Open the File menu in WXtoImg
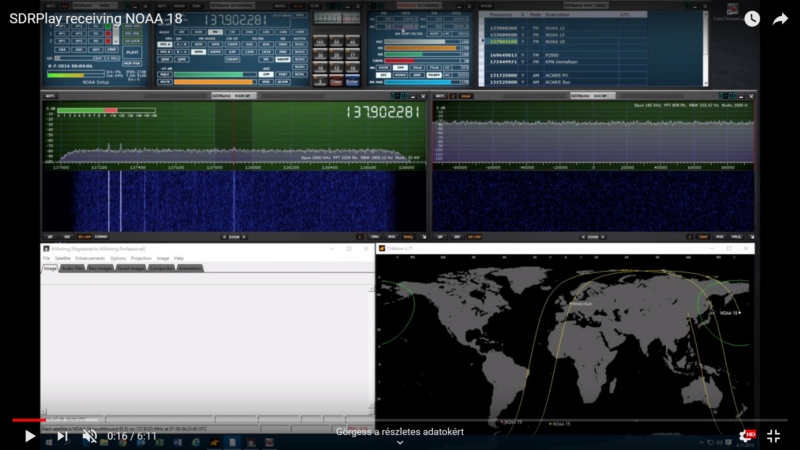This screenshot has height=450, width=800. tap(46, 258)
